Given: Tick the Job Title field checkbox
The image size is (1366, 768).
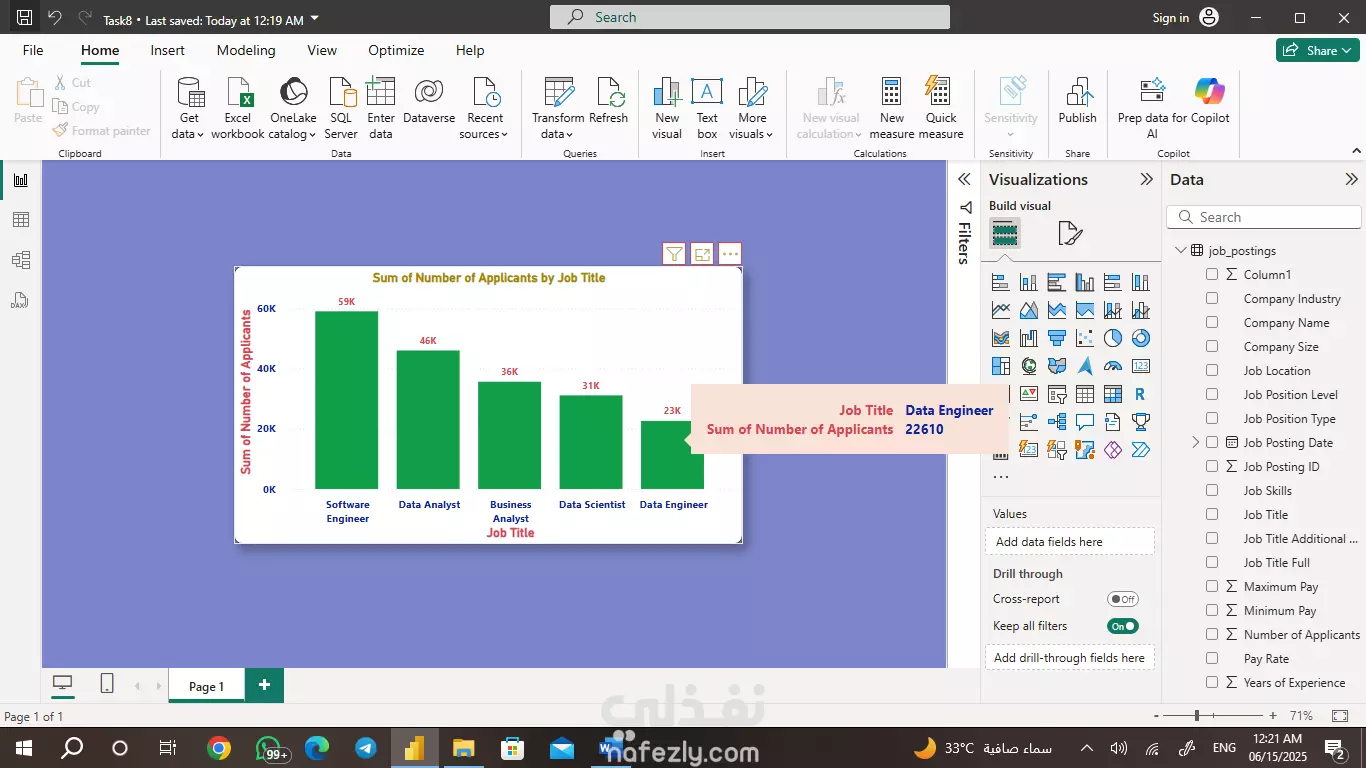Looking at the screenshot, I should pos(1212,514).
